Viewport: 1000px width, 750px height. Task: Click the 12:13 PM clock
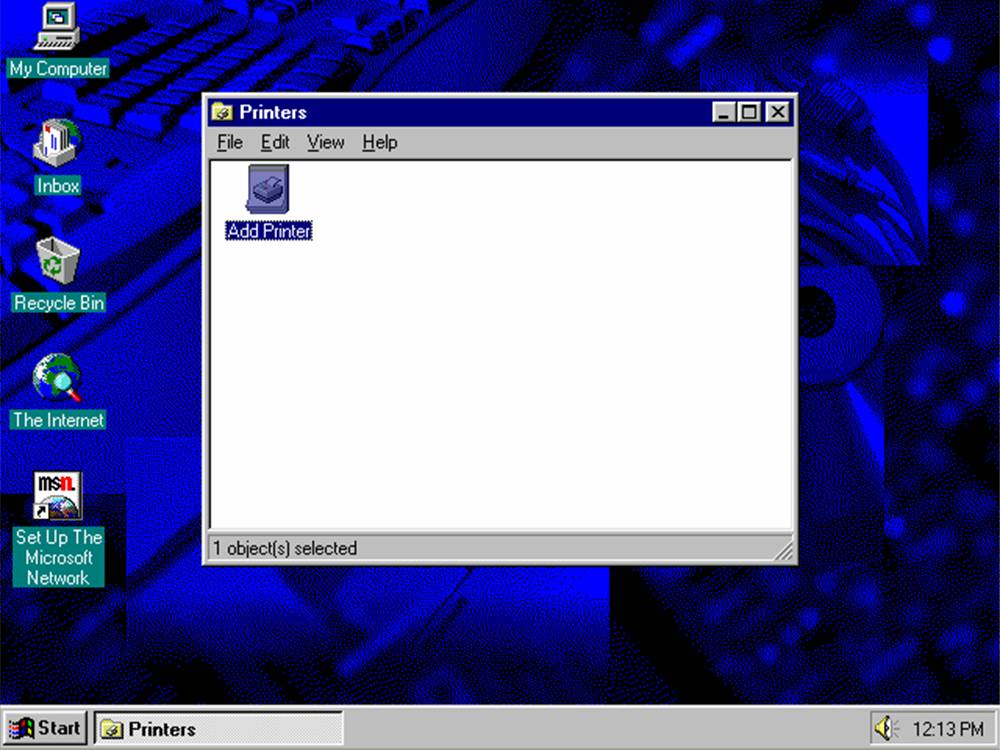point(948,729)
